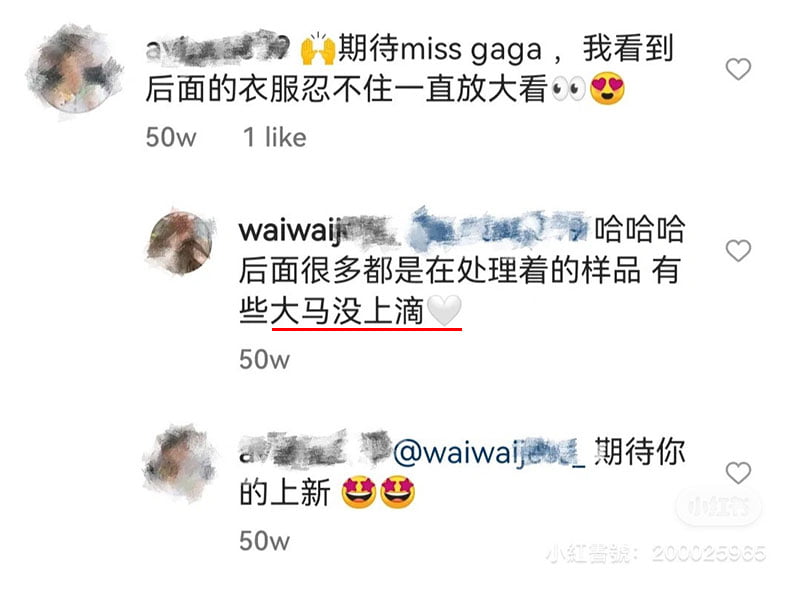Image resolution: width=800 pixels, height=589 pixels.
Task: Click the 50w timestamp below 的上新
Action: point(264,541)
